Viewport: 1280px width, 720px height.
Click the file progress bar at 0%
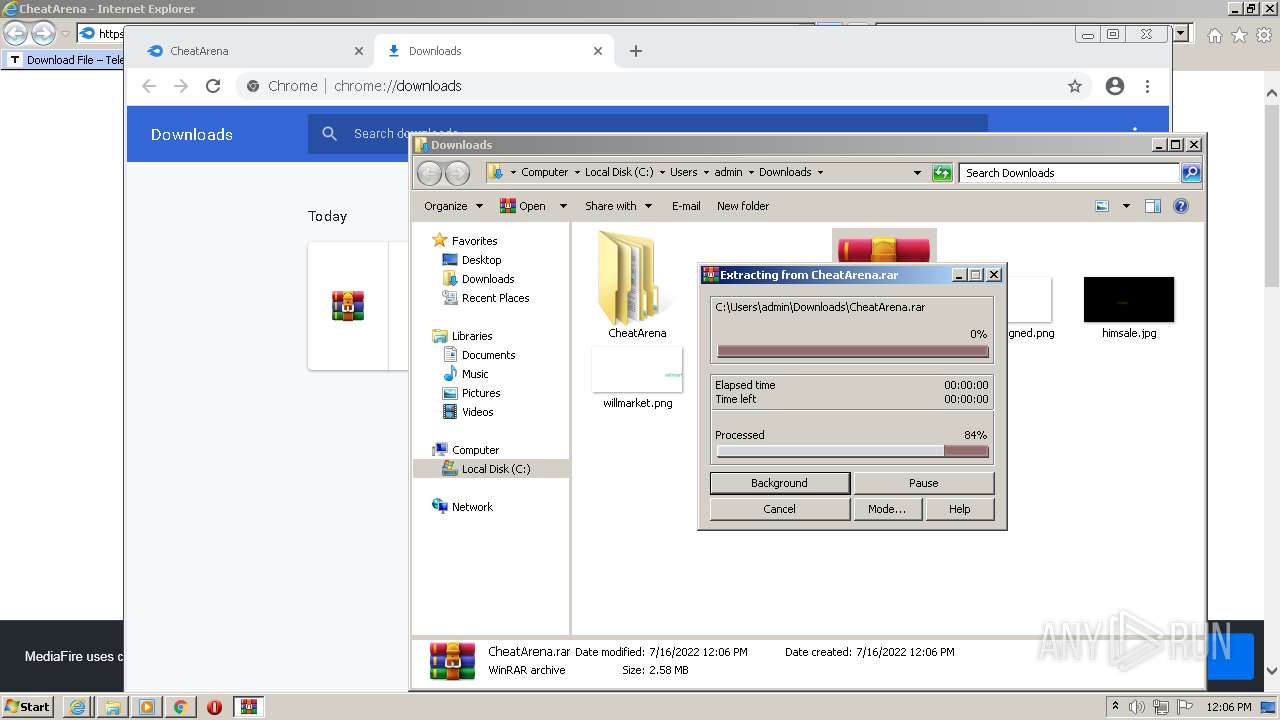tap(853, 351)
